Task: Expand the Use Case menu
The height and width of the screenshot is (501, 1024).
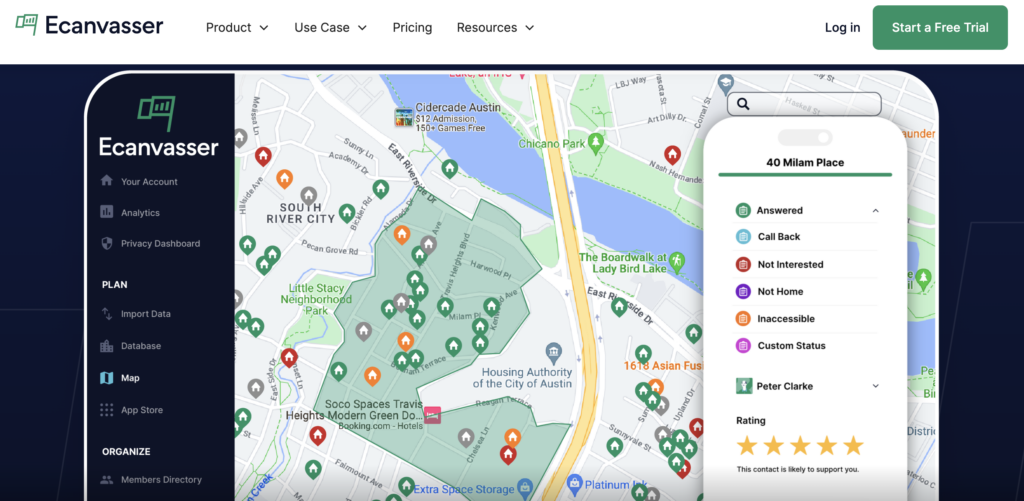Action: click(330, 27)
